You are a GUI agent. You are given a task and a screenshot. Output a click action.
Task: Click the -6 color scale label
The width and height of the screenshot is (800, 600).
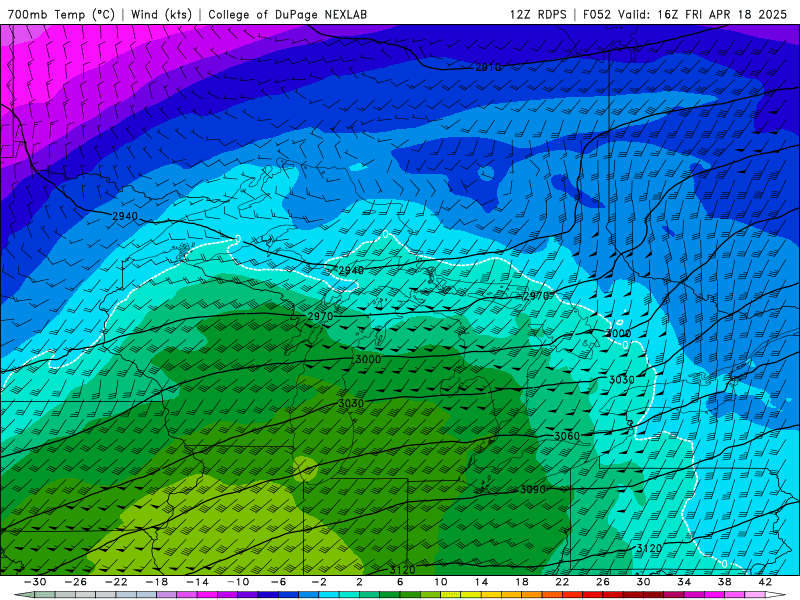[278, 582]
